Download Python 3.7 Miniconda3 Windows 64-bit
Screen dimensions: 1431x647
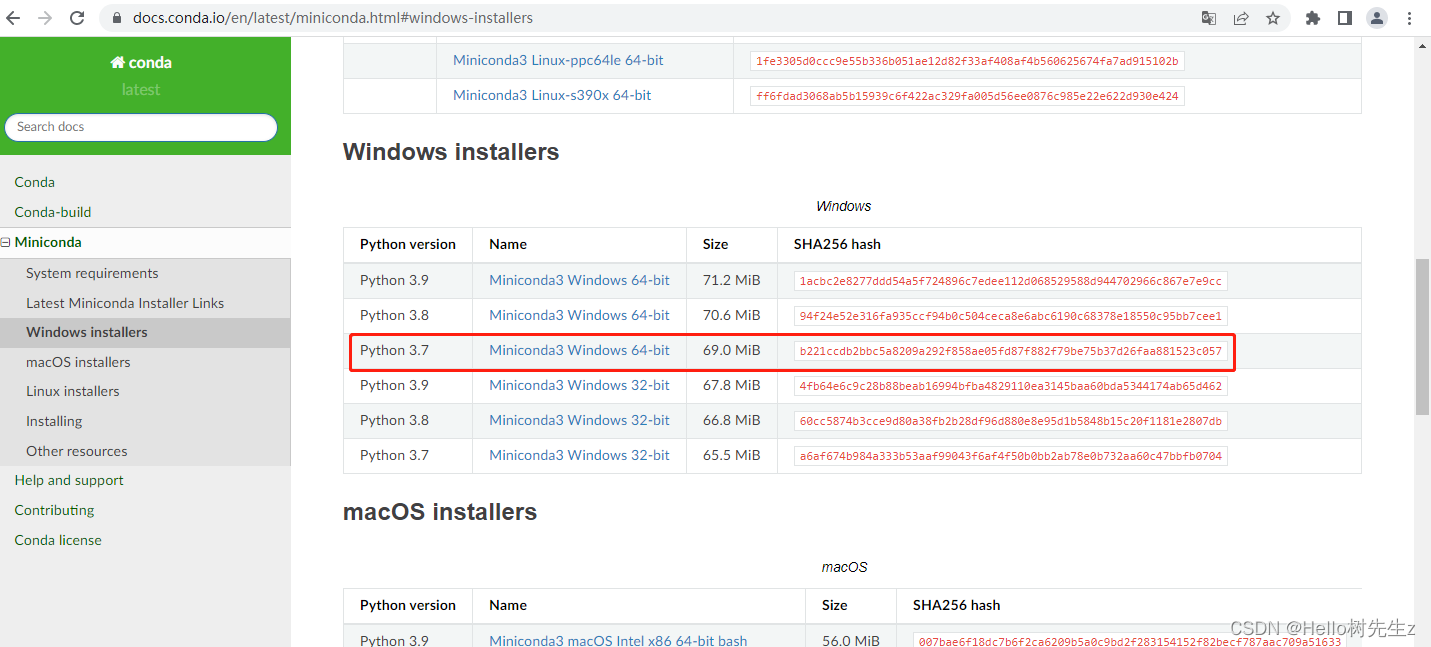click(579, 350)
